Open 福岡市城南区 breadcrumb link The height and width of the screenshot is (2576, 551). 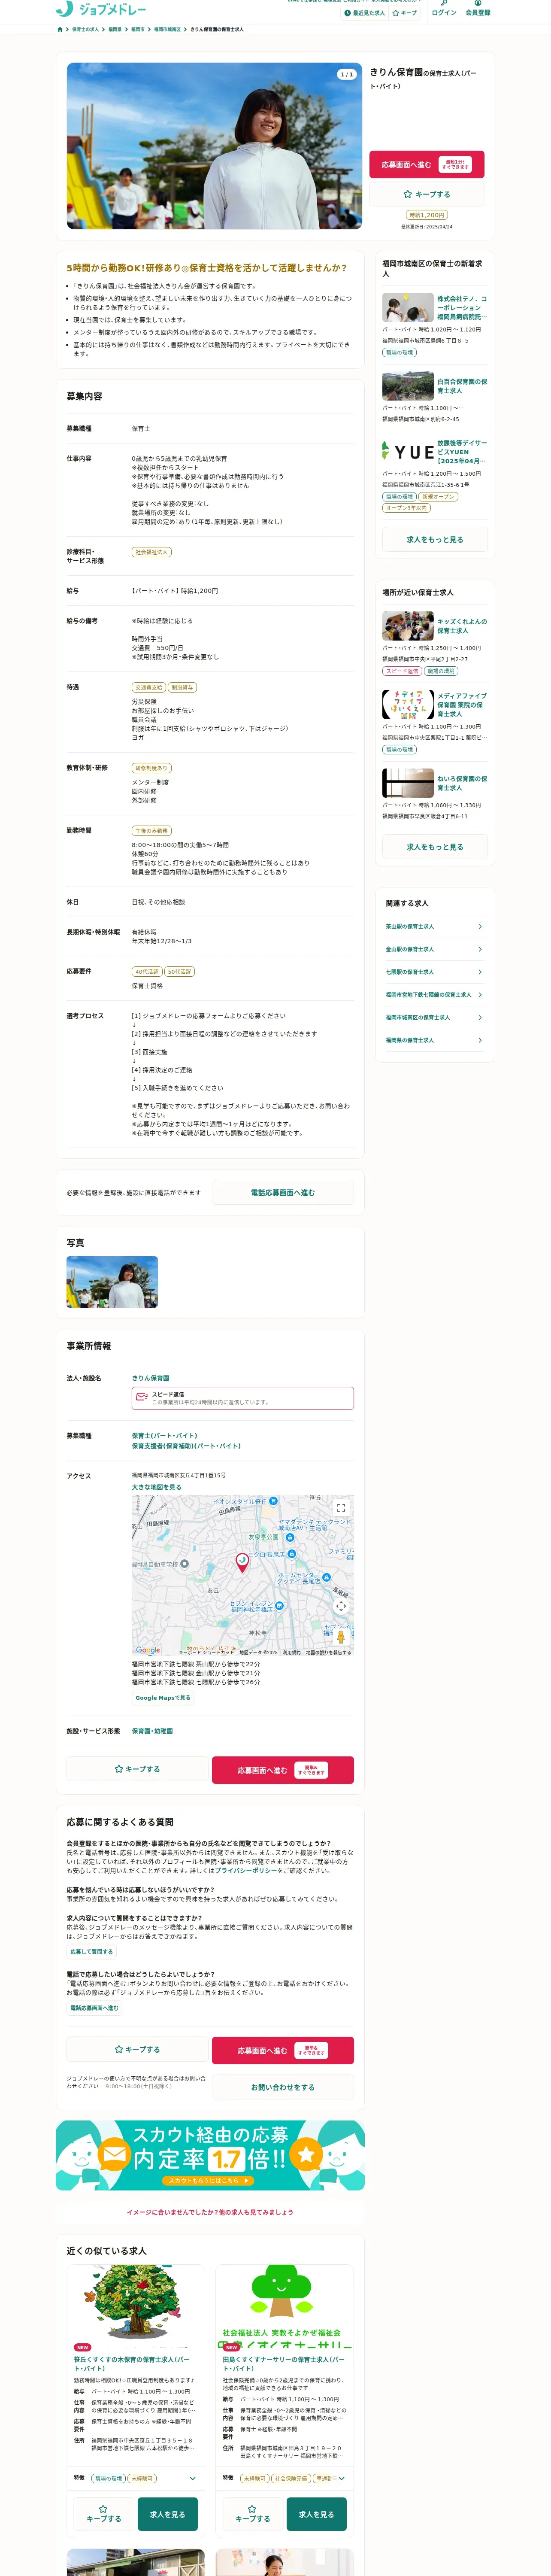coord(168,30)
